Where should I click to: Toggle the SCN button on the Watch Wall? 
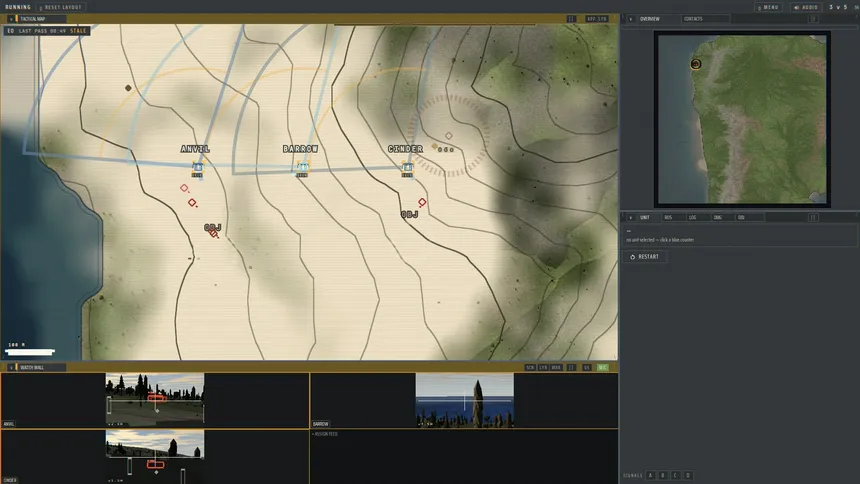[530, 367]
